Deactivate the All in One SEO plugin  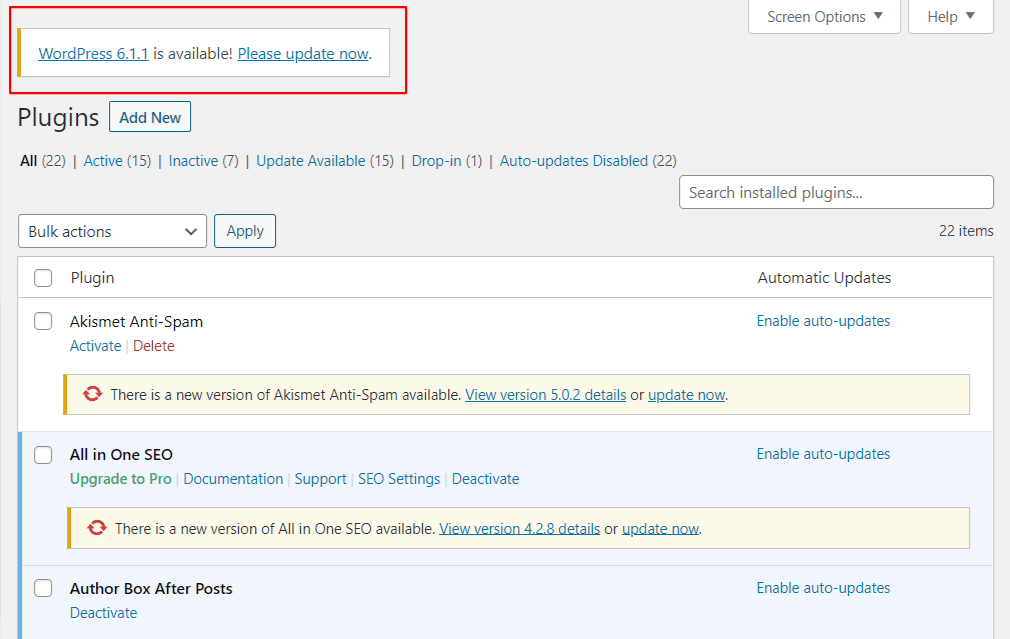[486, 479]
